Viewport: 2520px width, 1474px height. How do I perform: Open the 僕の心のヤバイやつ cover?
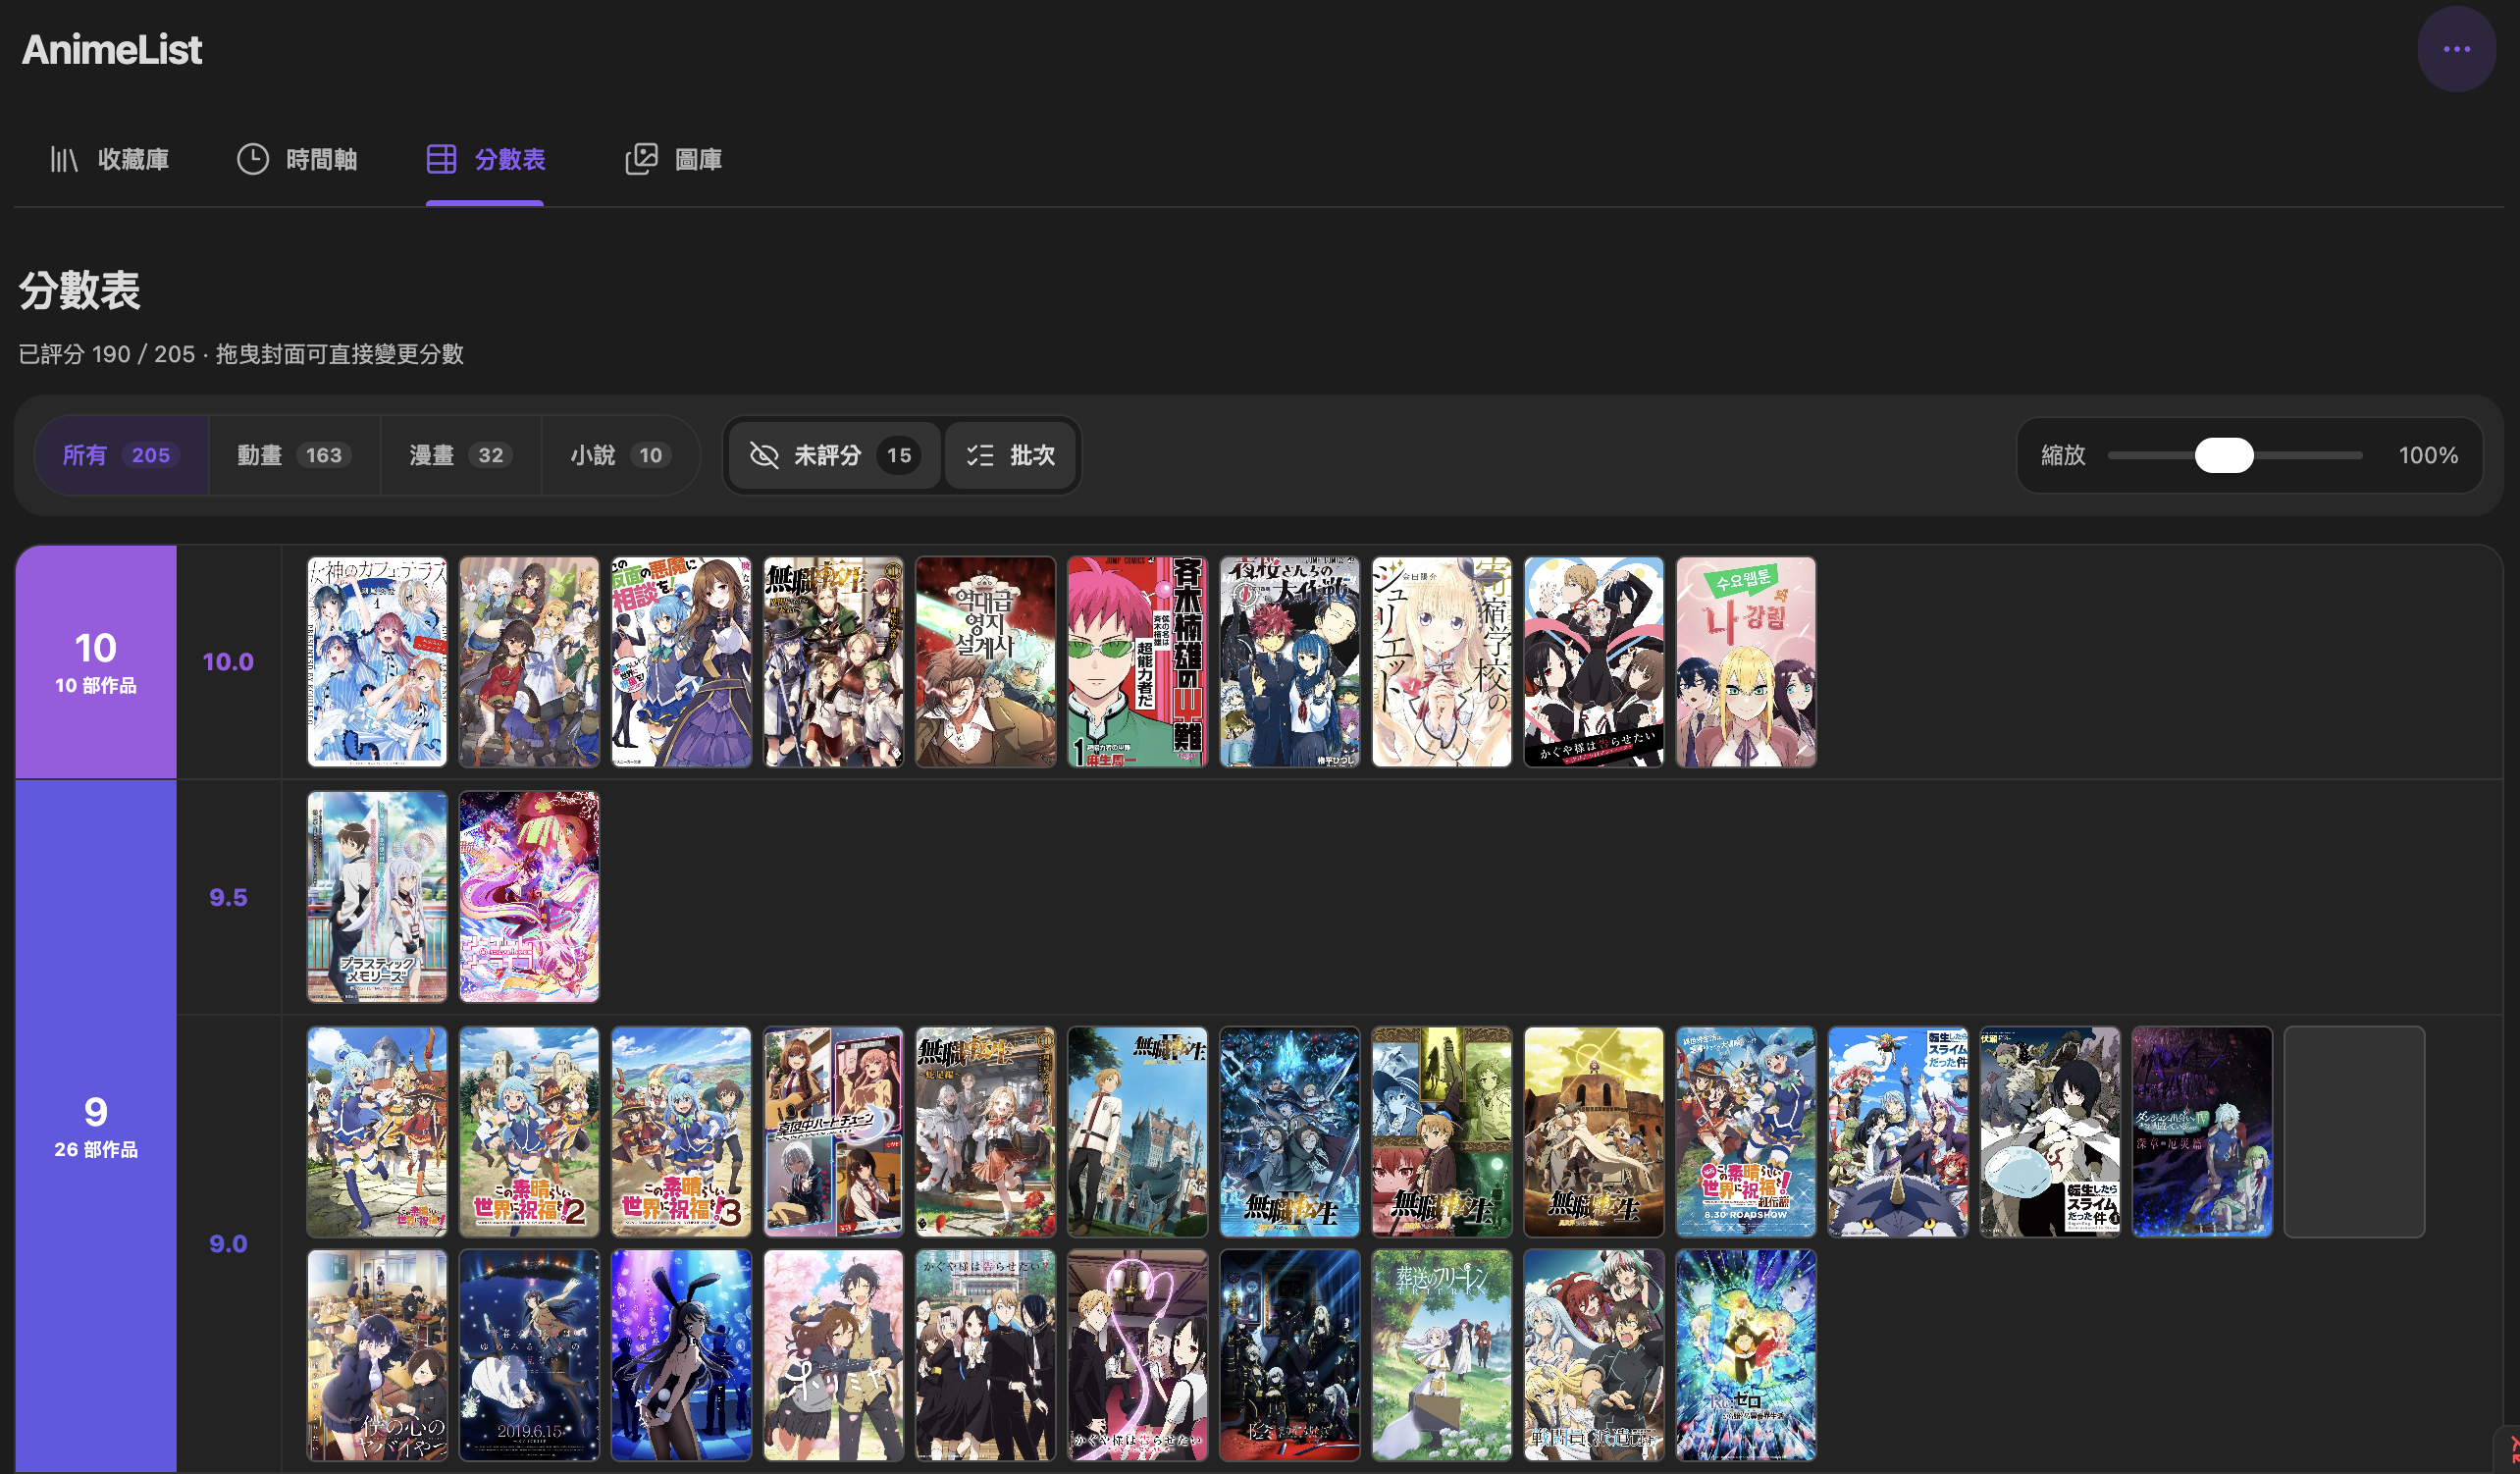pyautogui.click(x=377, y=1356)
